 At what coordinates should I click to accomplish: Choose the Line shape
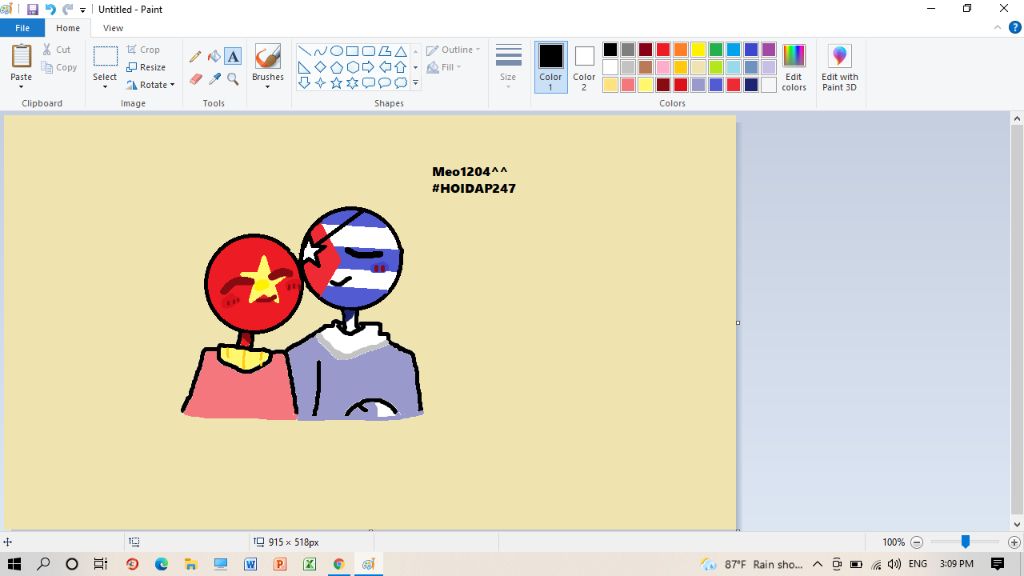tap(304, 51)
